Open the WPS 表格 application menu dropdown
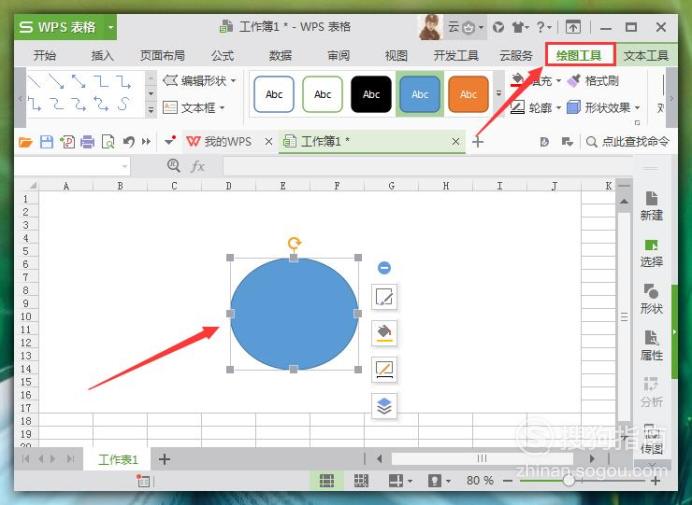The width and height of the screenshot is (692, 505). tap(111, 27)
